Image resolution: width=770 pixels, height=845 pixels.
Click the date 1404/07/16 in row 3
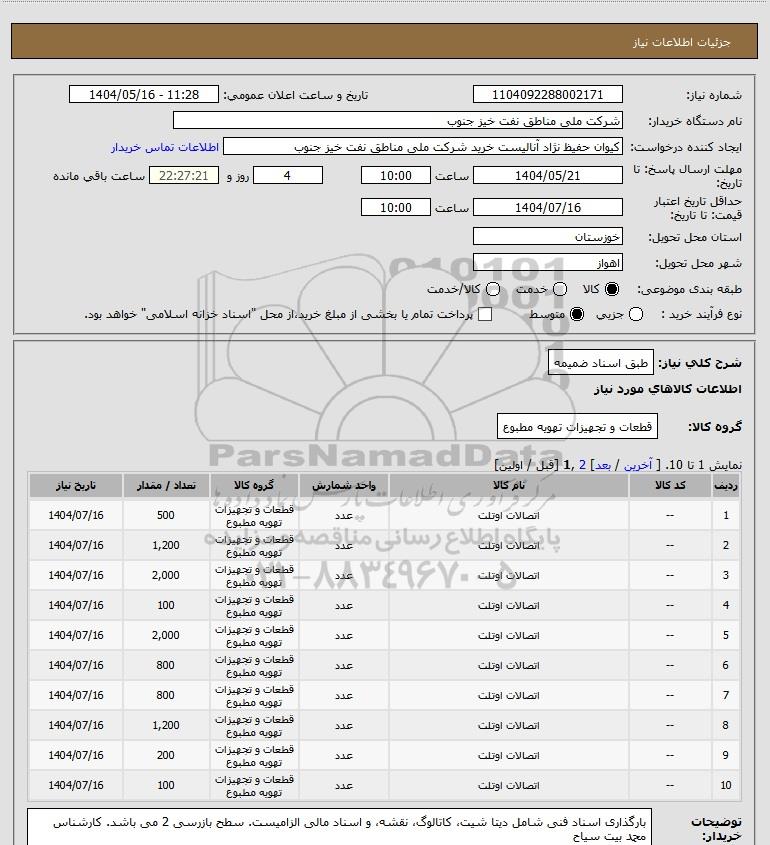[76, 575]
